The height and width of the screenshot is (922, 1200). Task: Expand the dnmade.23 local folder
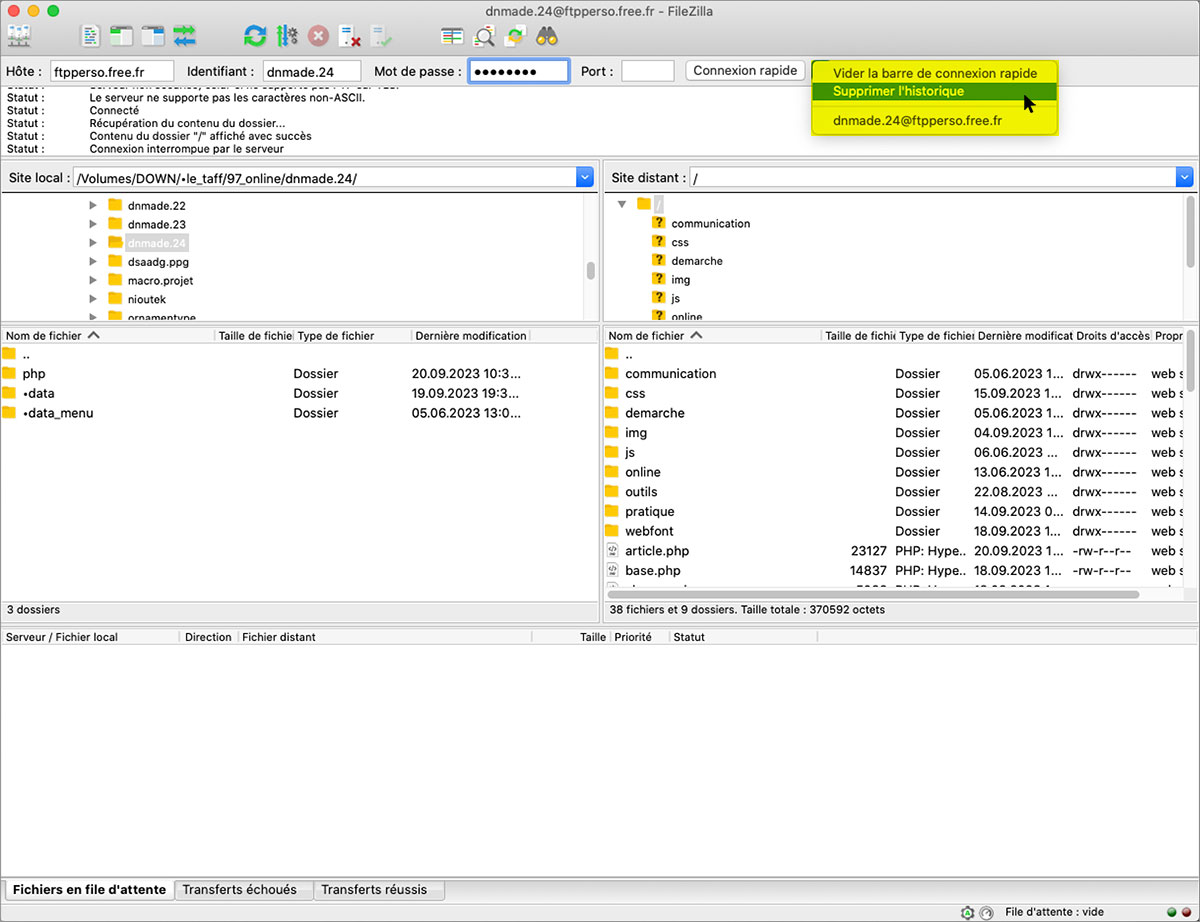93,224
